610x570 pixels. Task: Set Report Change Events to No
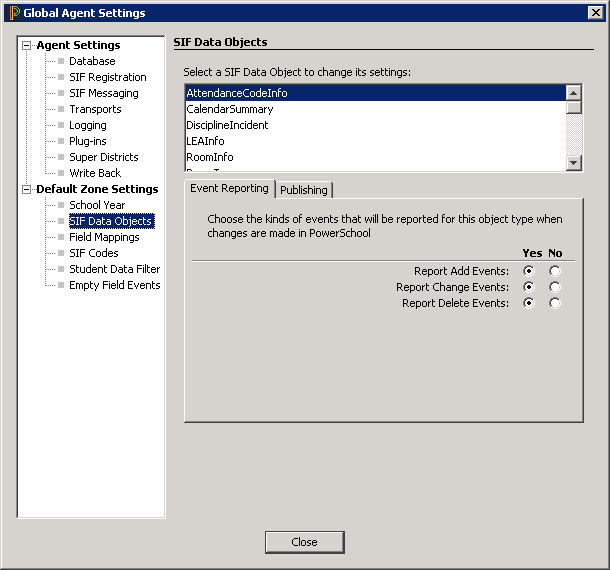[x=555, y=287]
